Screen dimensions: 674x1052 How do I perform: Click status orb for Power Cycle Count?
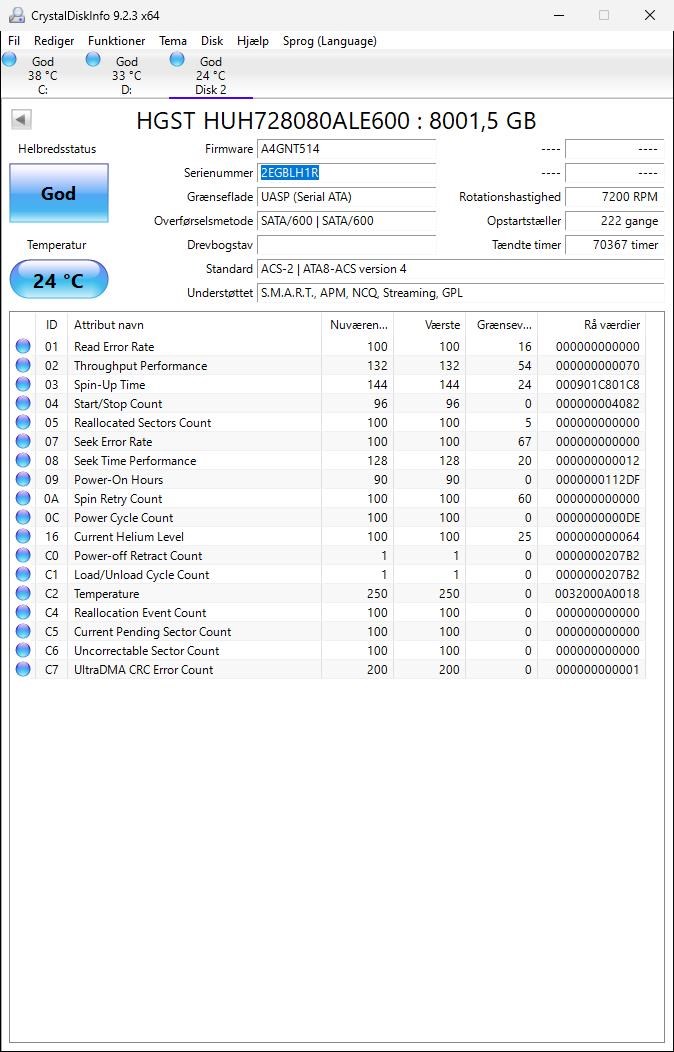(x=23, y=517)
